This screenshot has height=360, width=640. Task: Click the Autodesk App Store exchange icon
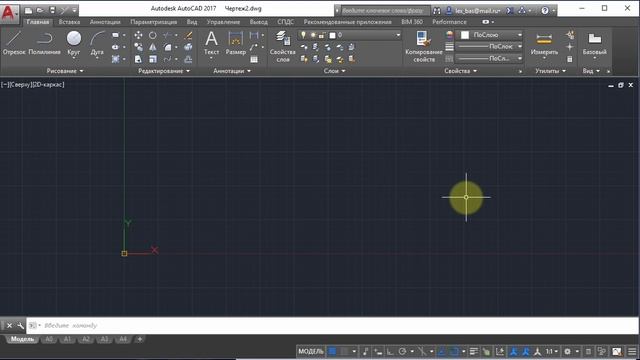coord(509,11)
